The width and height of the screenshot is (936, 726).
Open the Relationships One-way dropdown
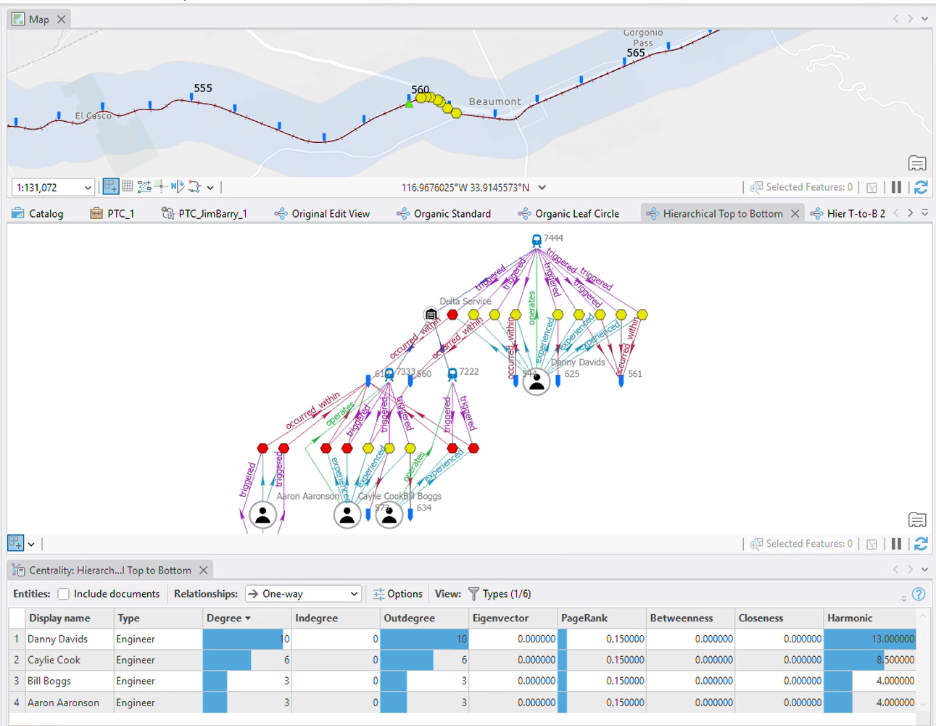303,594
